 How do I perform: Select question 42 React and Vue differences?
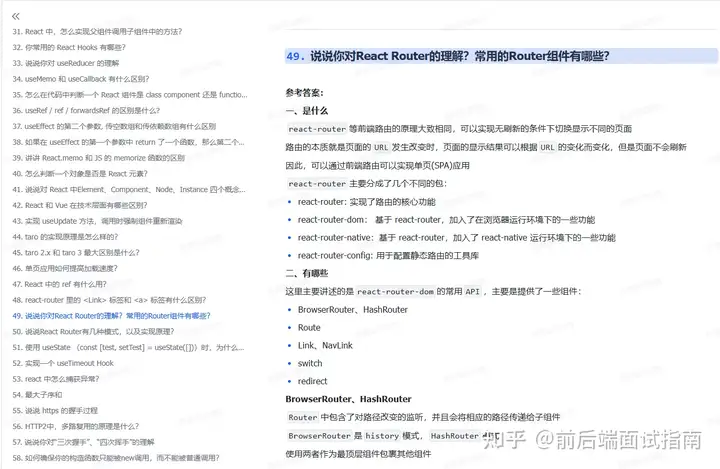99,204
